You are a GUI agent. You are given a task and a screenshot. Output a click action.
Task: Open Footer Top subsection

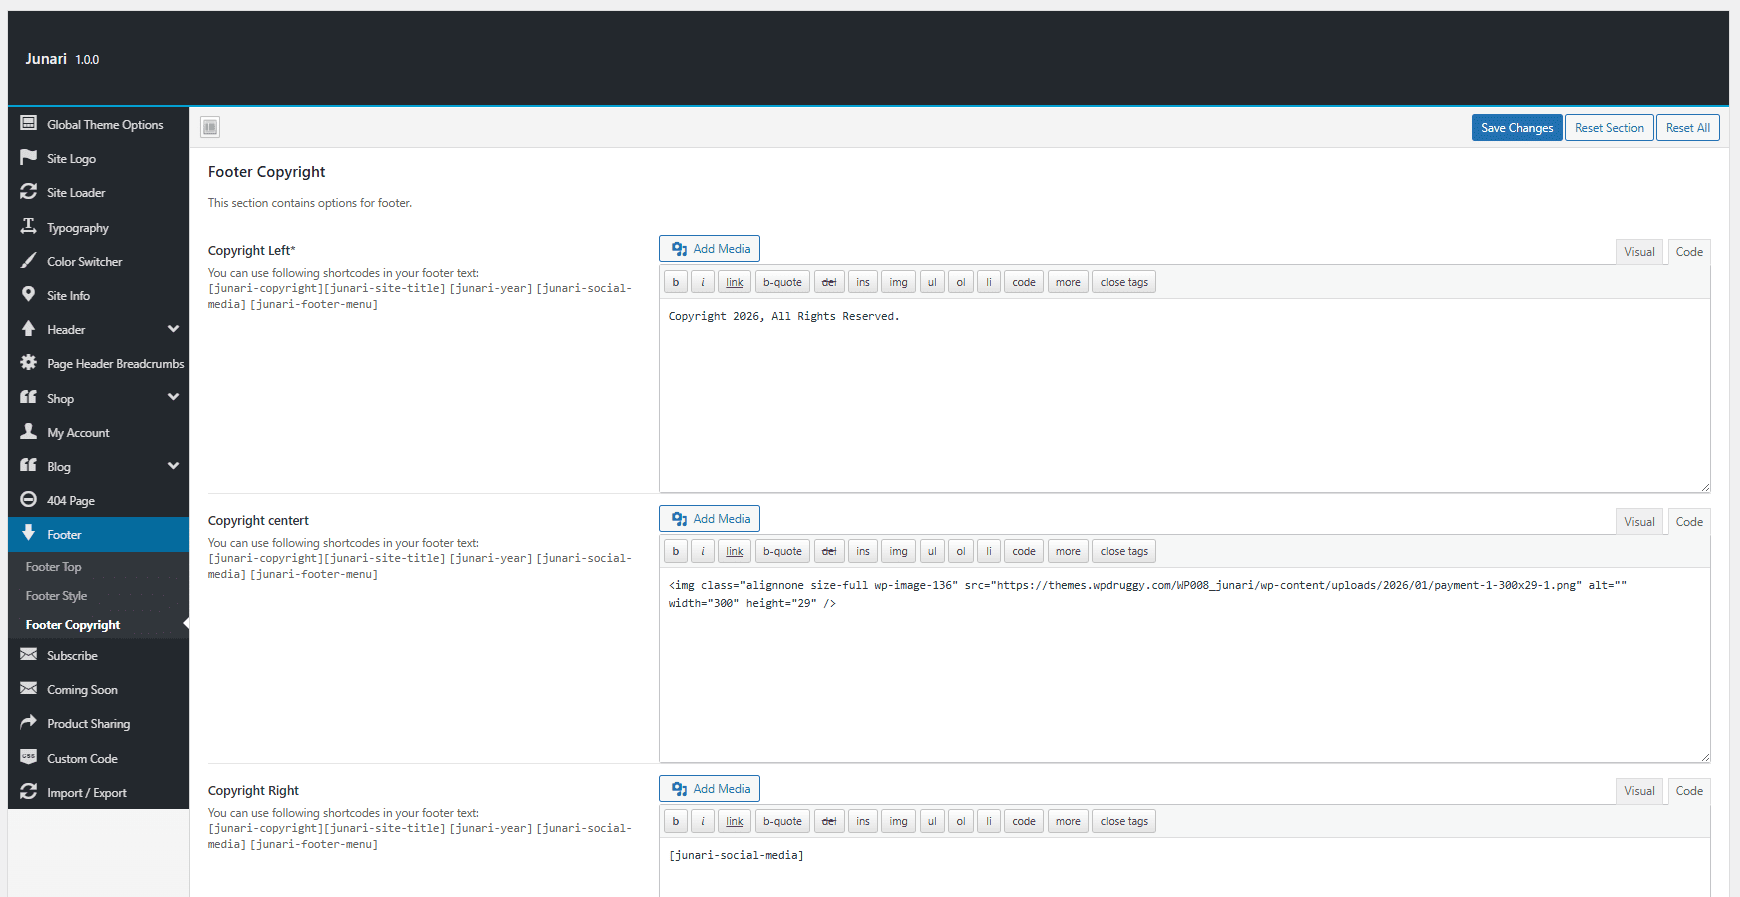tap(54, 567)
